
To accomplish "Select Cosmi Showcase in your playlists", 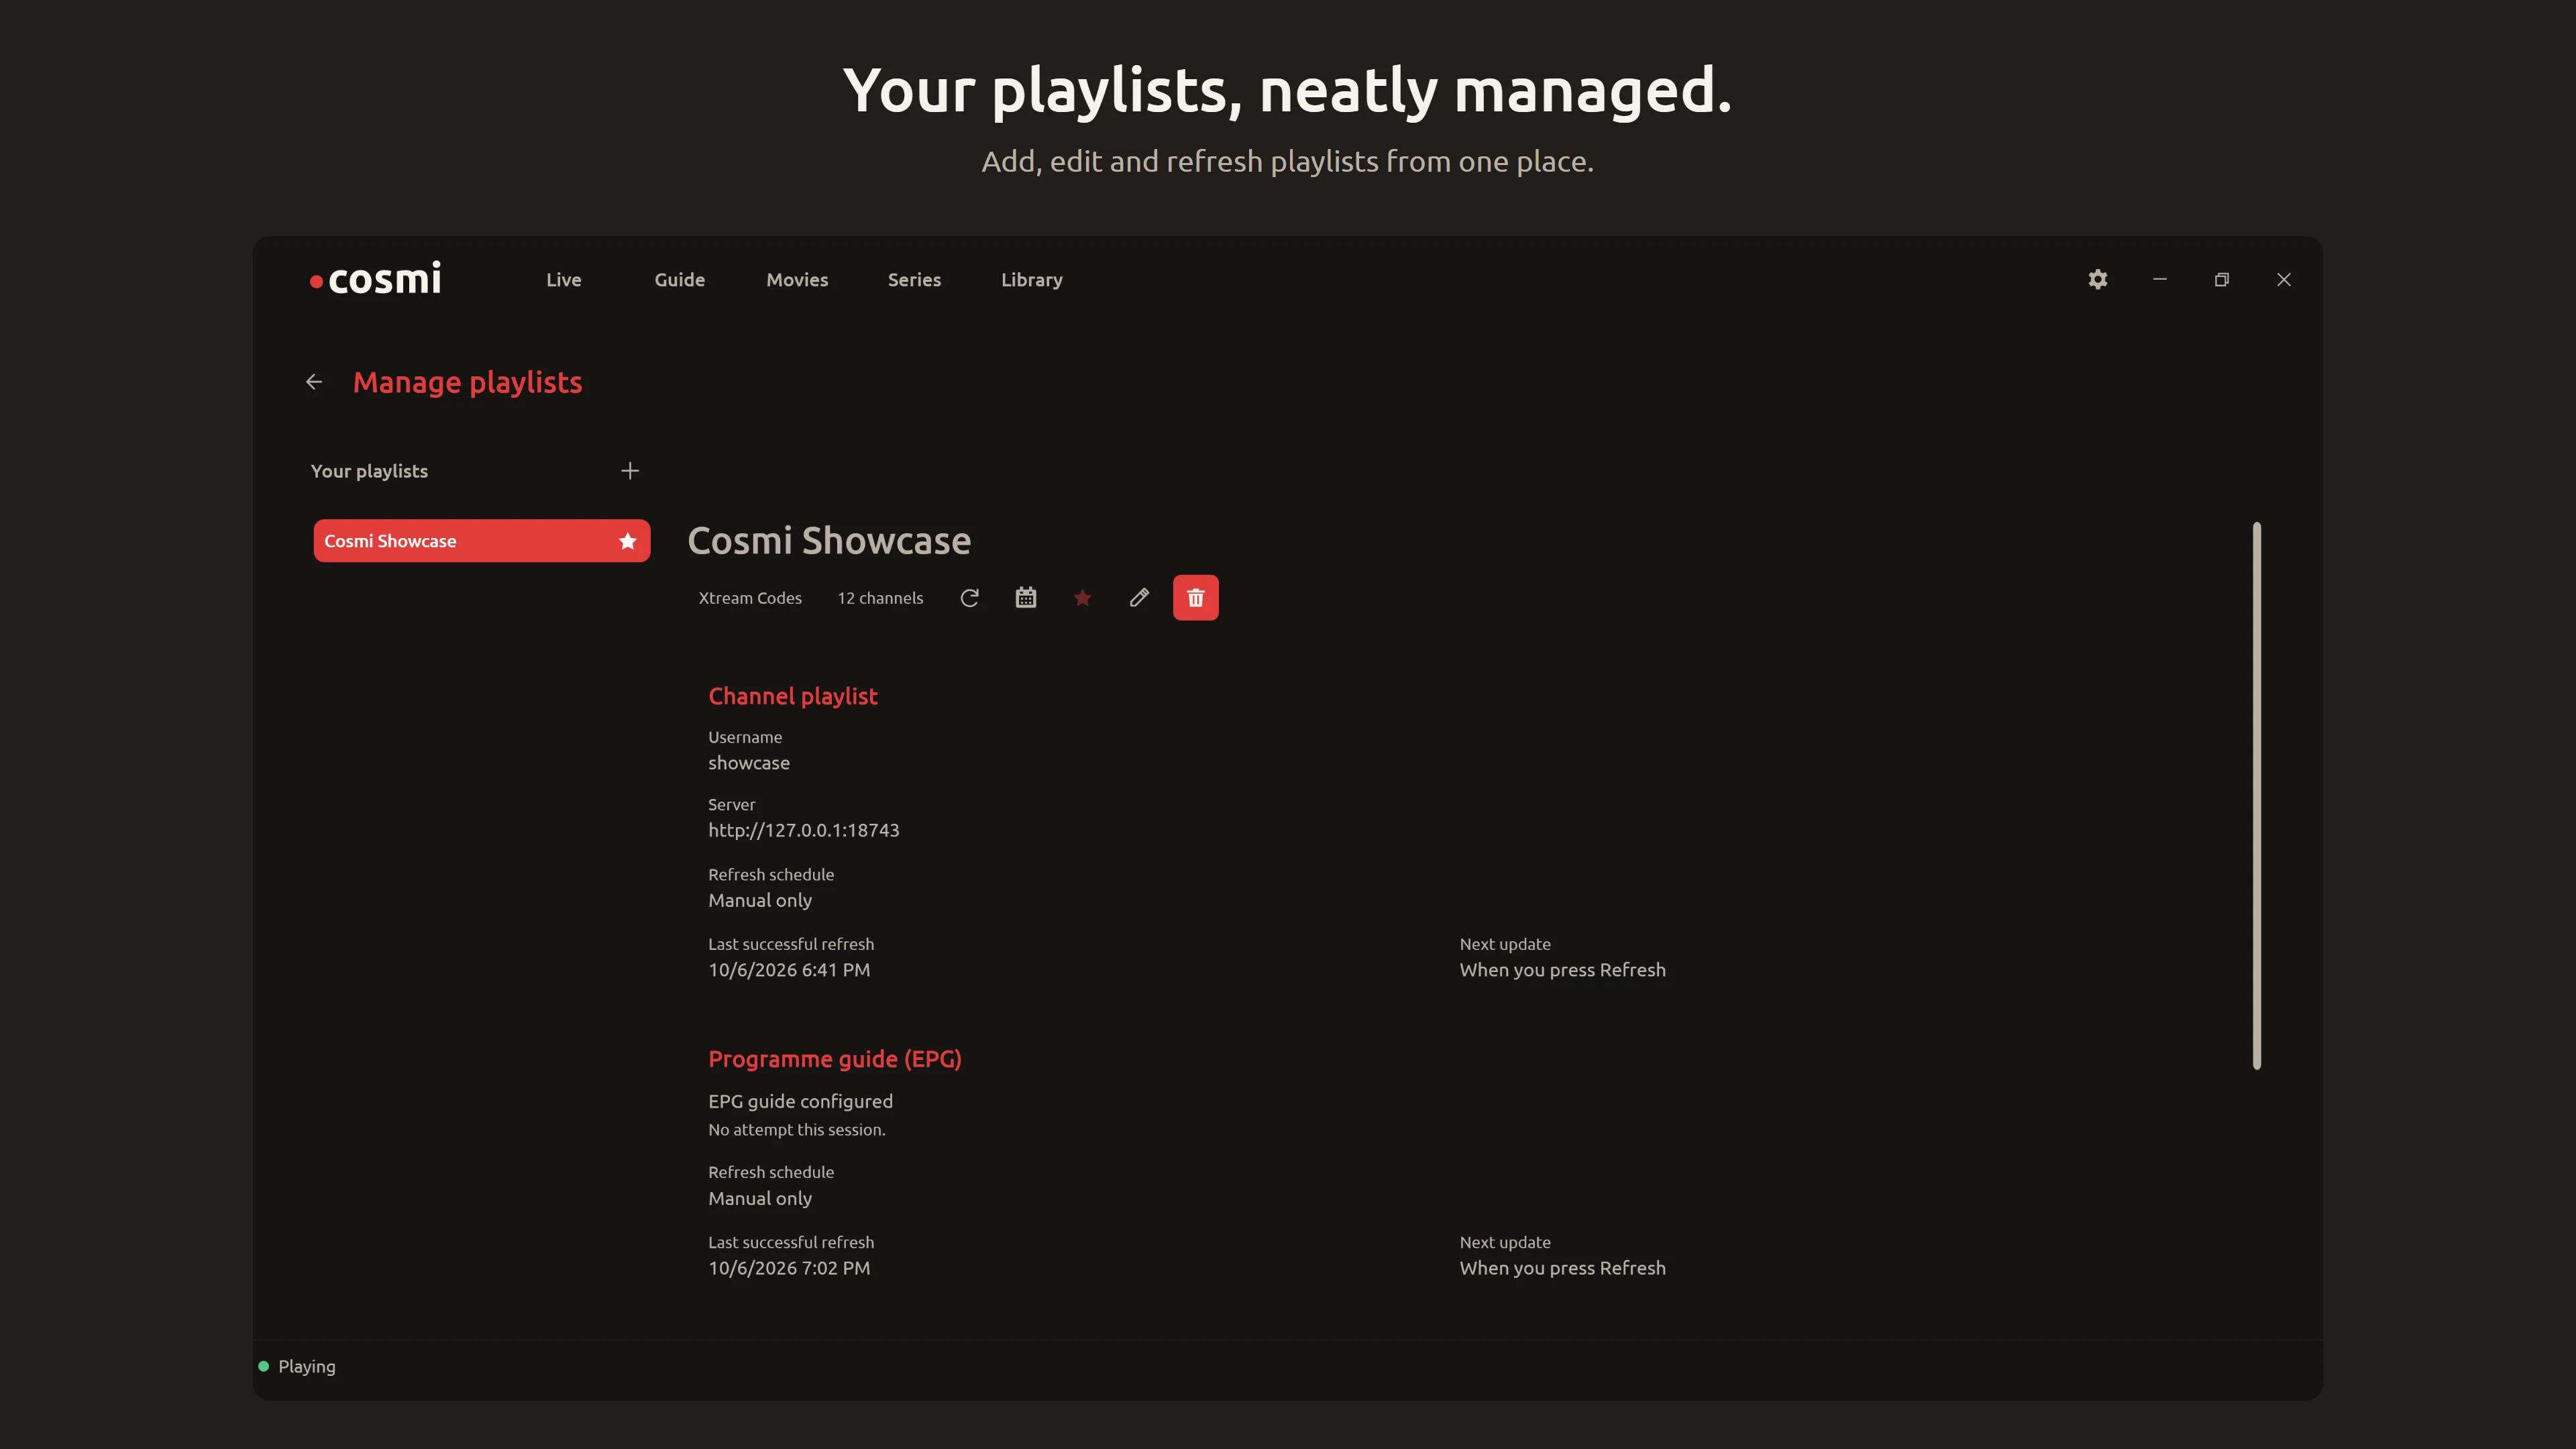I will (482, 541).
